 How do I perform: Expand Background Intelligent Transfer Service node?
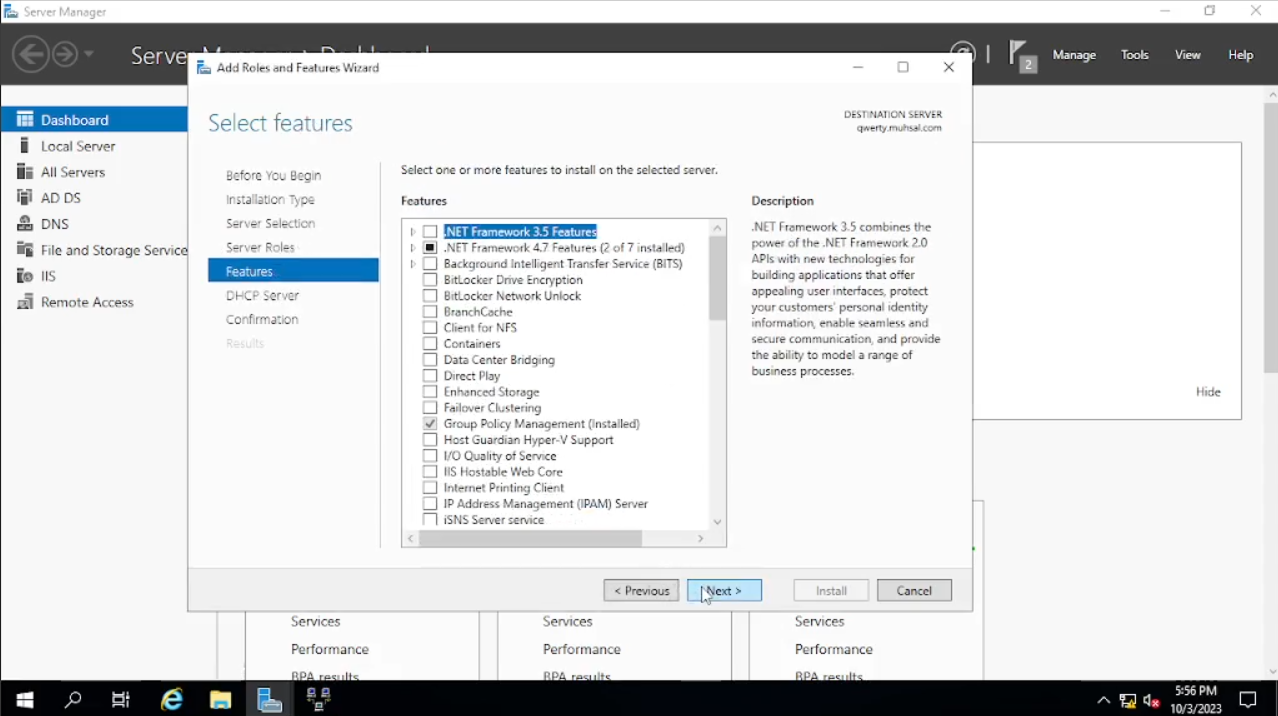click(x=413, y=264)
